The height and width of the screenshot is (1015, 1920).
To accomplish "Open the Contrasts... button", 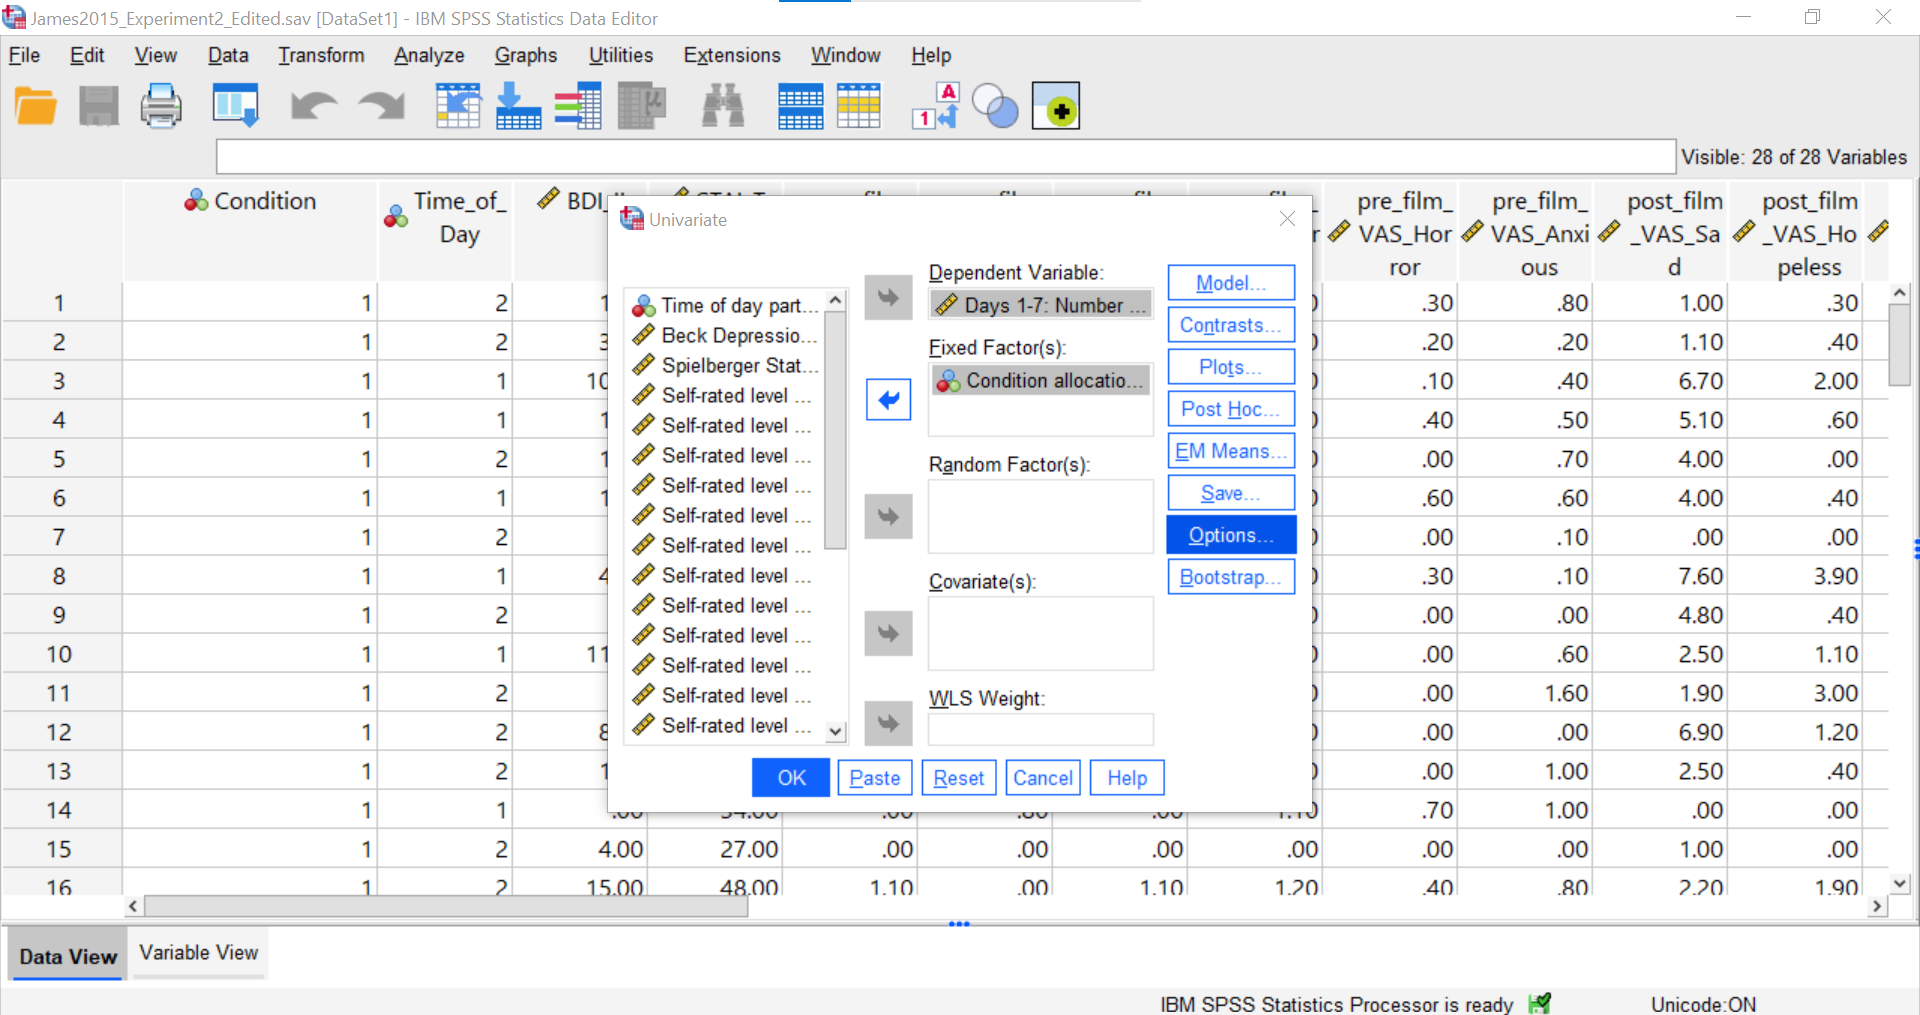I will pyautogui.click(x=1231, y=325).
